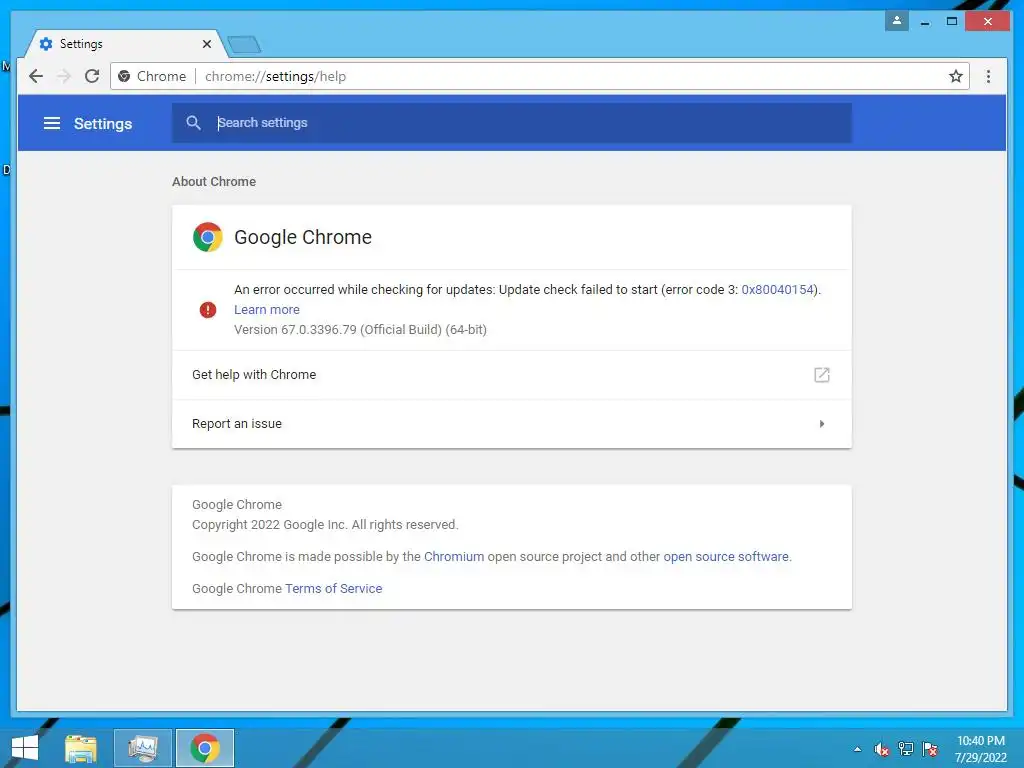Open the Settings hamburger menu

tap(52, 123)
